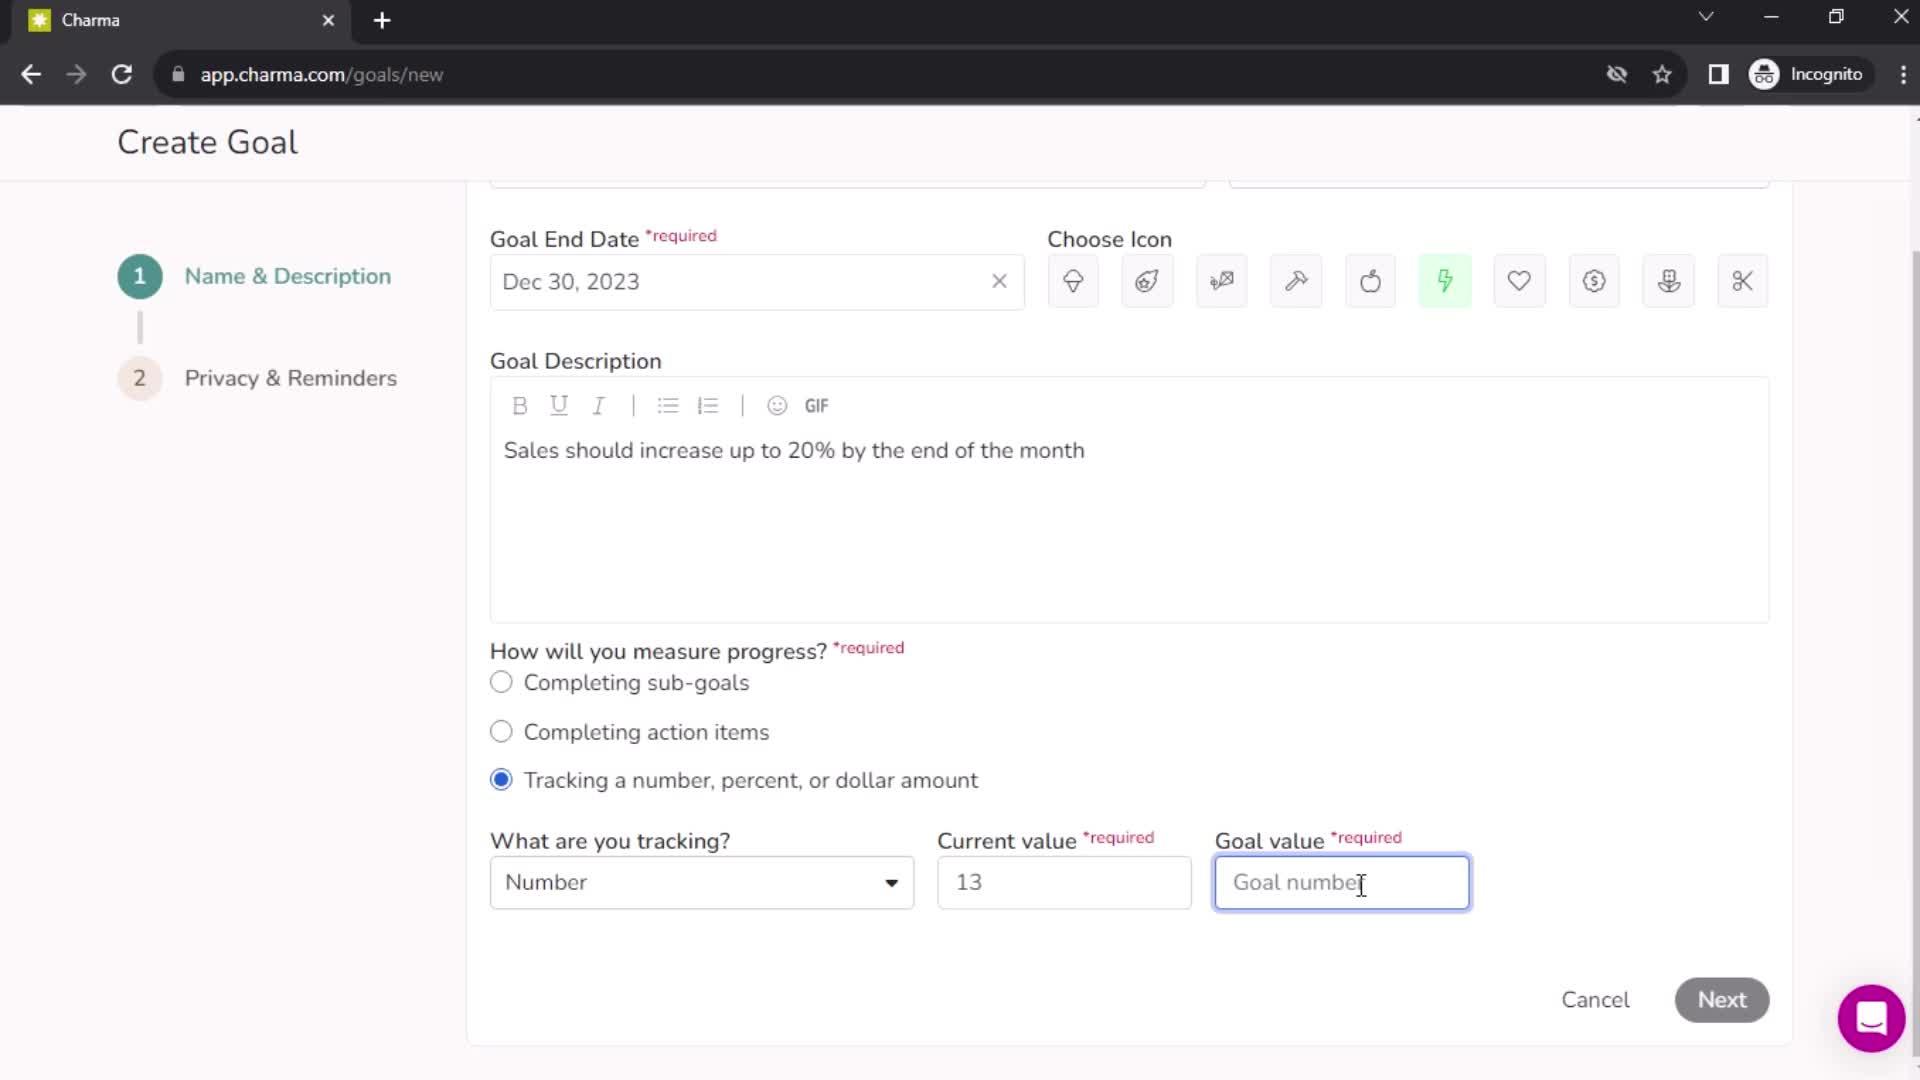Select Completing action items radio button
The image size is (1920, 1080).
coord(501,732)
